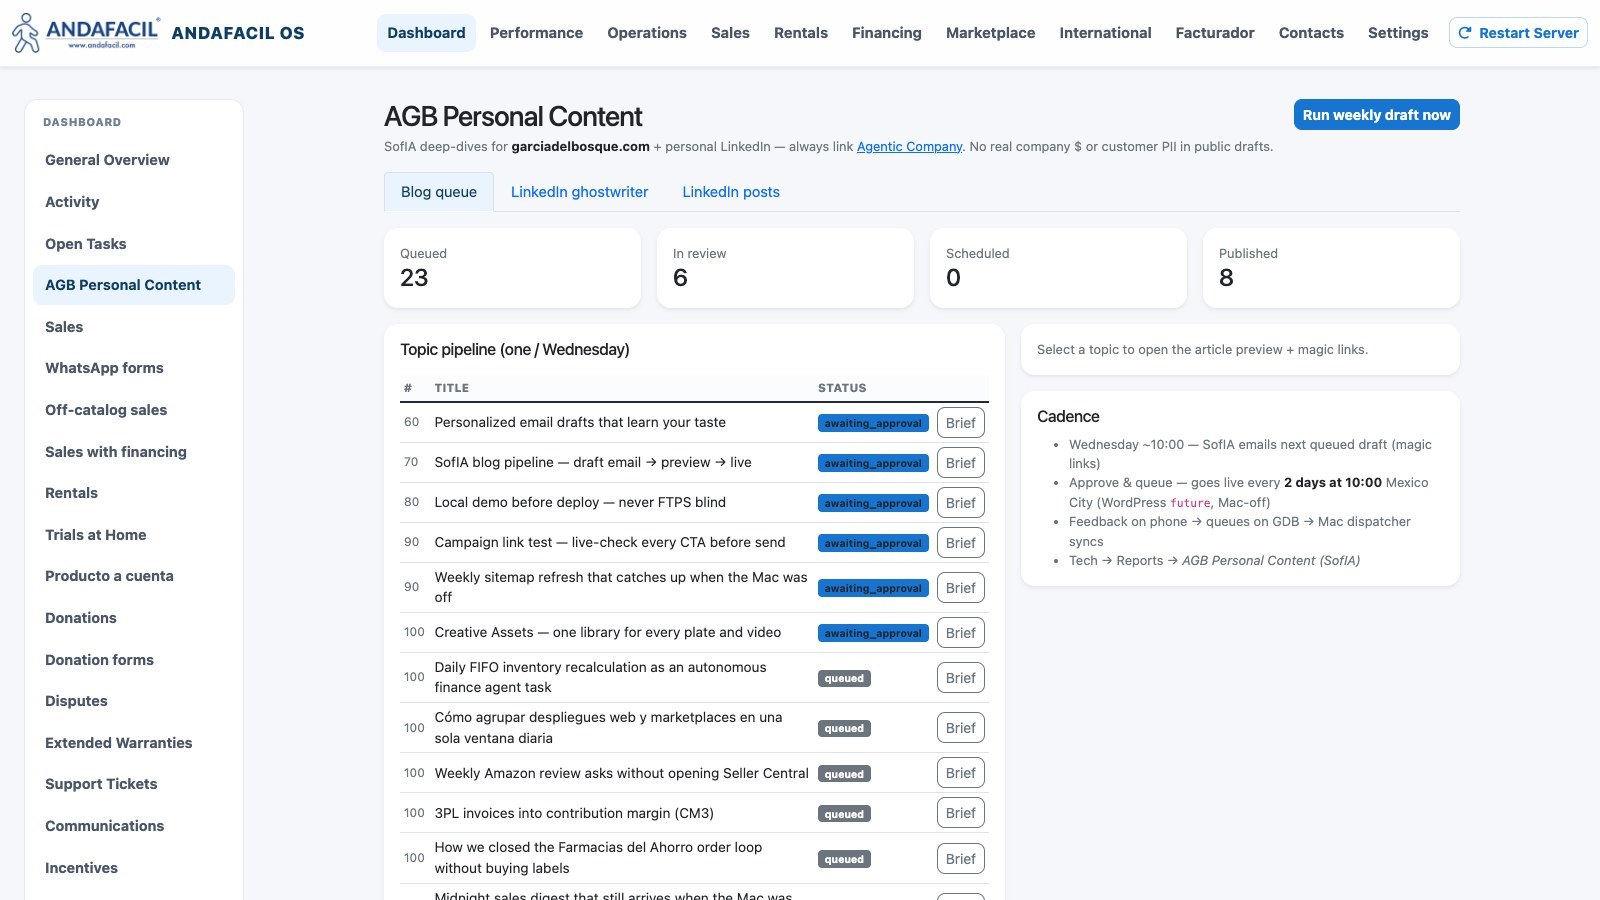Click the refresh icon in Restart Server
The height and width of the screenshot is (900, 1600).
click(1465, 33)
